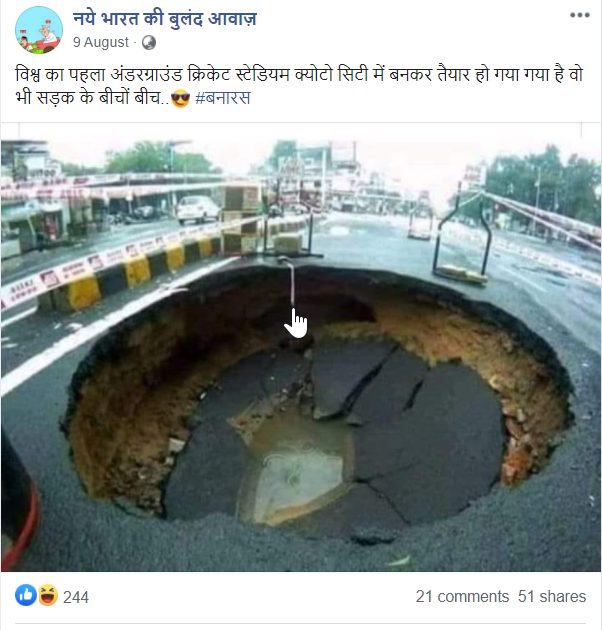Viewport: 602px width, 630px height.
Task: Click the Hindi caption text of the post
Action: click(299, 86)
